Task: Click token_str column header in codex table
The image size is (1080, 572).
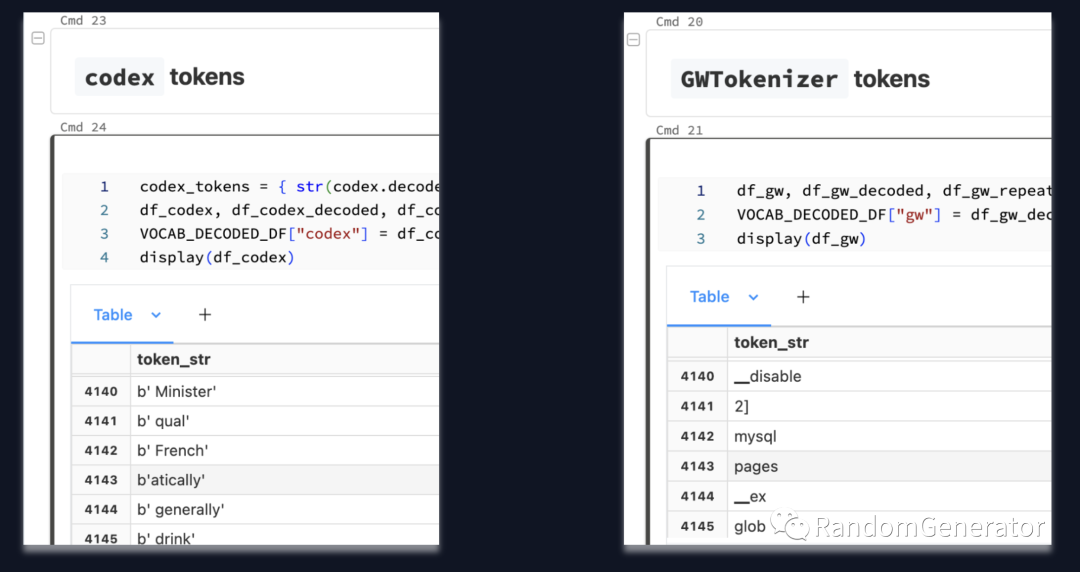Action: click(174, 359)
